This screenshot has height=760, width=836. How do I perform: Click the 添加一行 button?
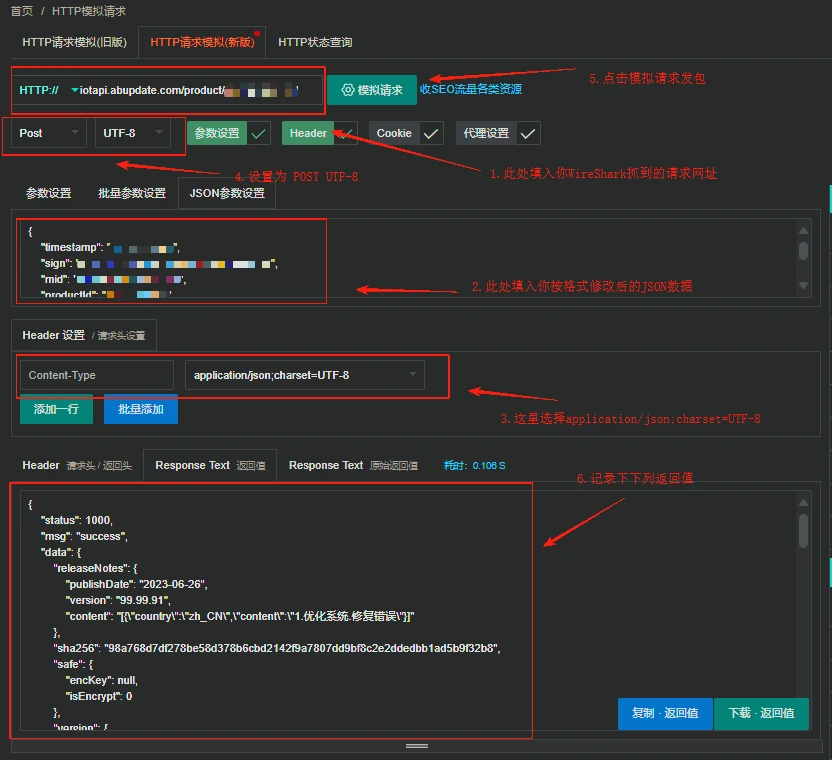[x=56, y=409]
